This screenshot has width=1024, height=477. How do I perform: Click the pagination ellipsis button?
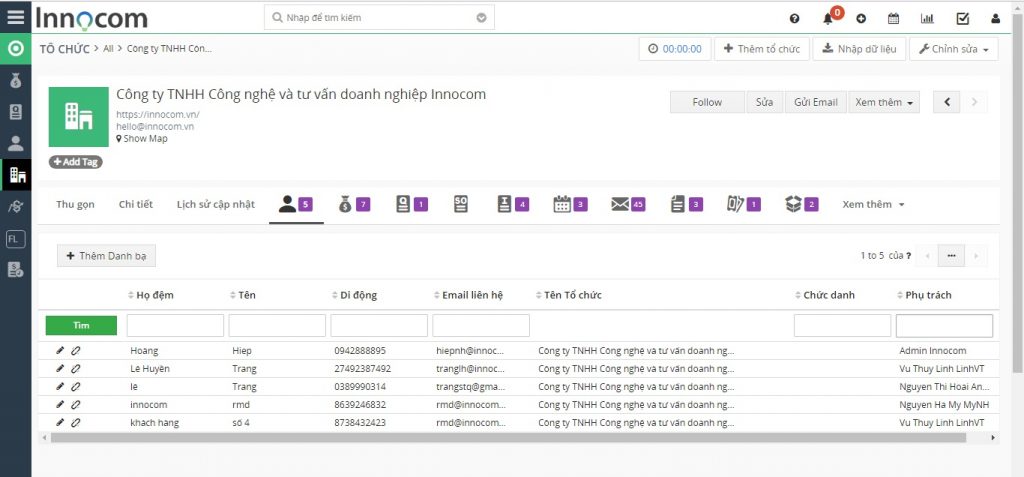[952, 255]
